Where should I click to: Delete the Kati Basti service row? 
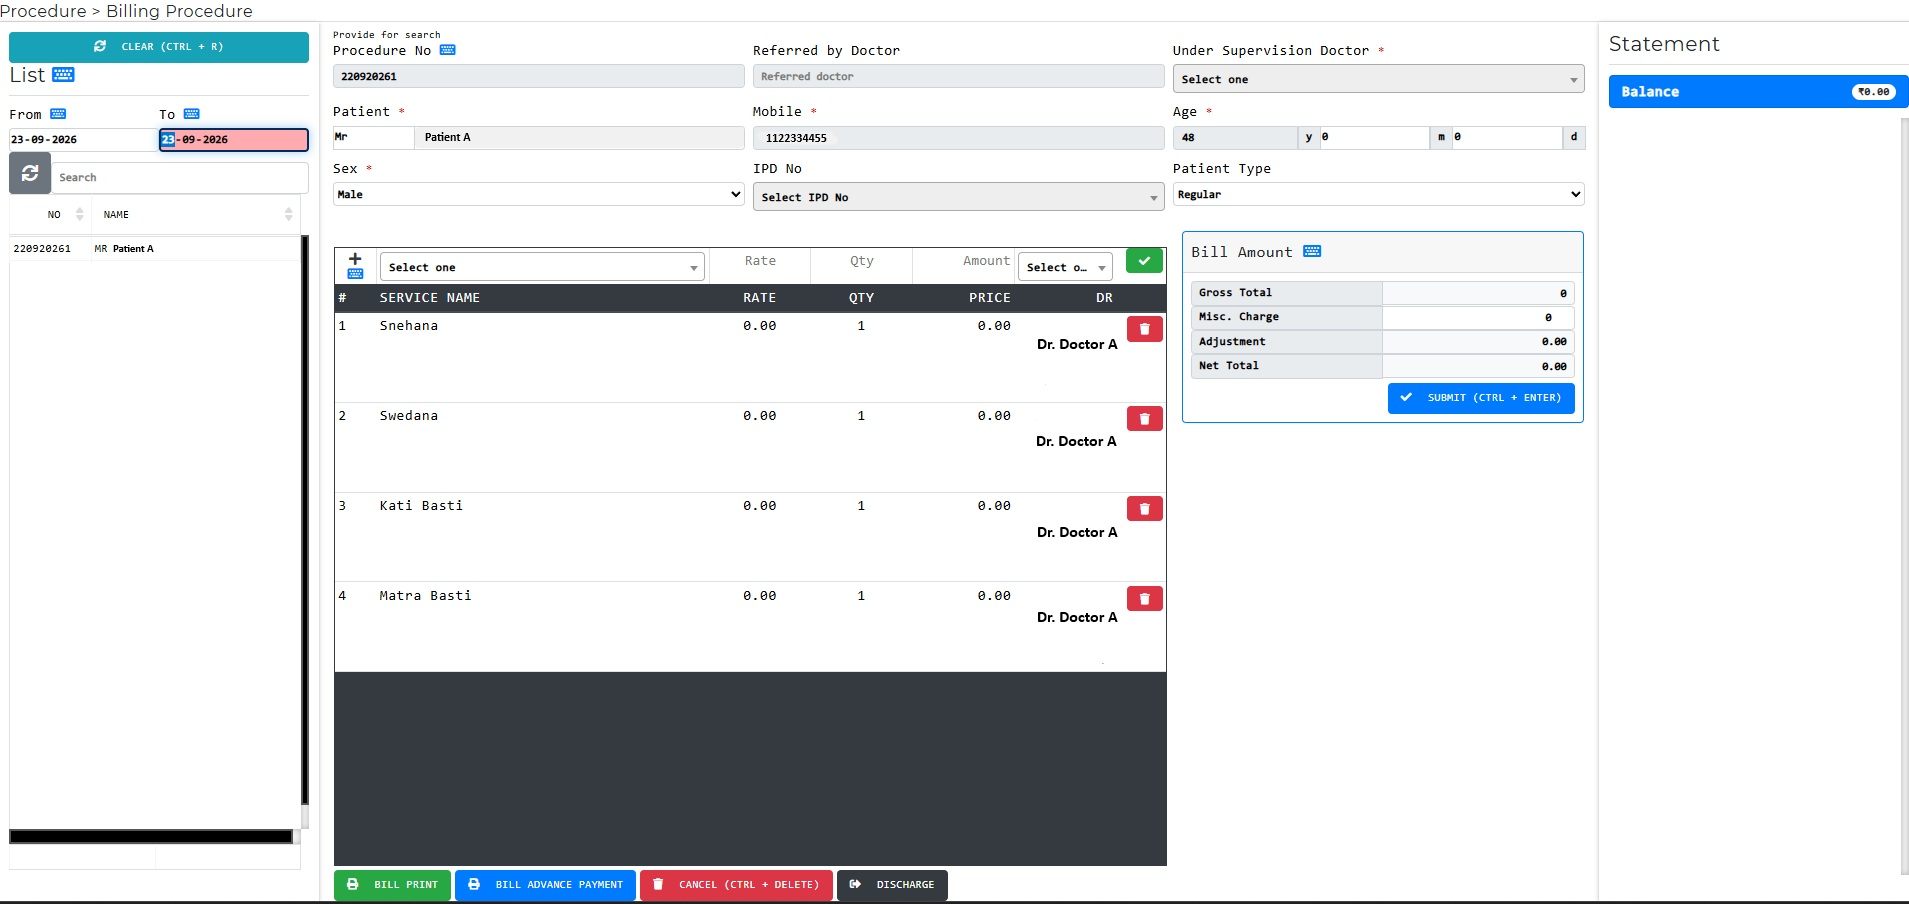(x=1144, y=509)
